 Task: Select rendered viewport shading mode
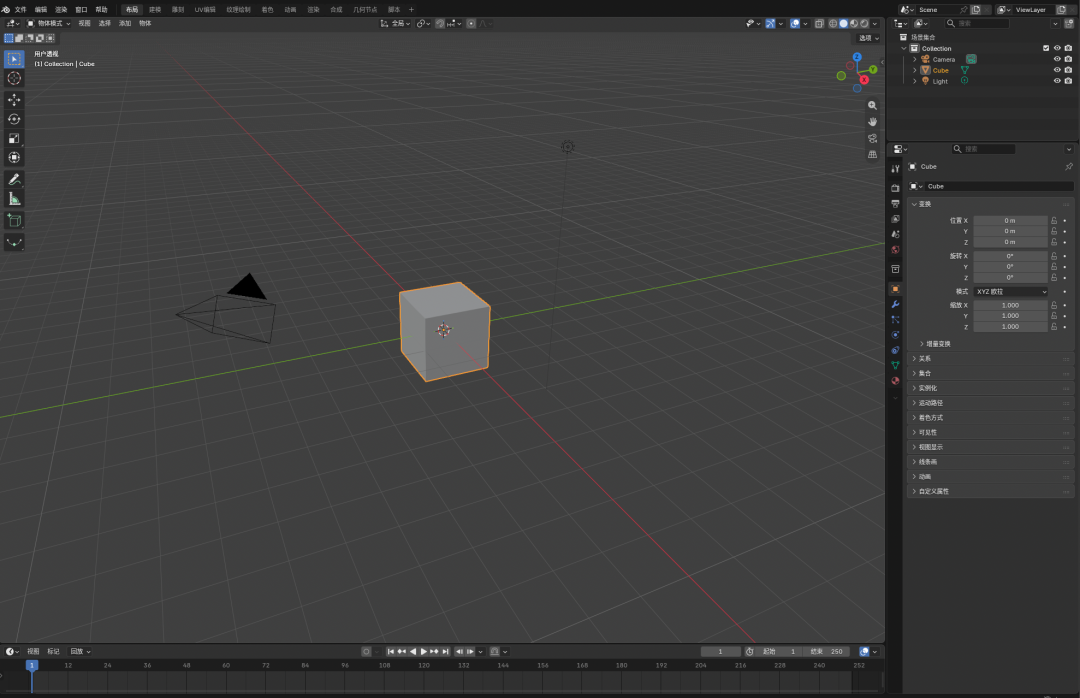[864, 23]
